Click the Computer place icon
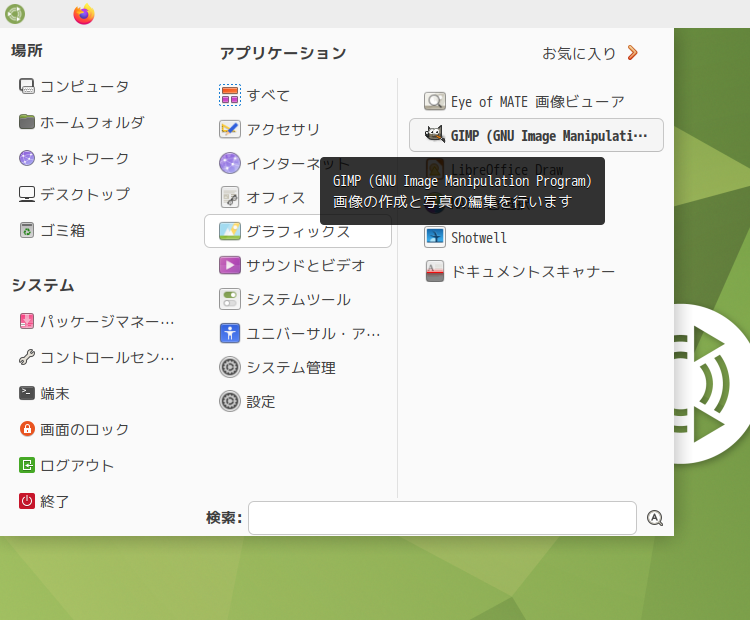The width and height of the screenshot is (750, 620). pyautogui.click(x=27, y=87)
